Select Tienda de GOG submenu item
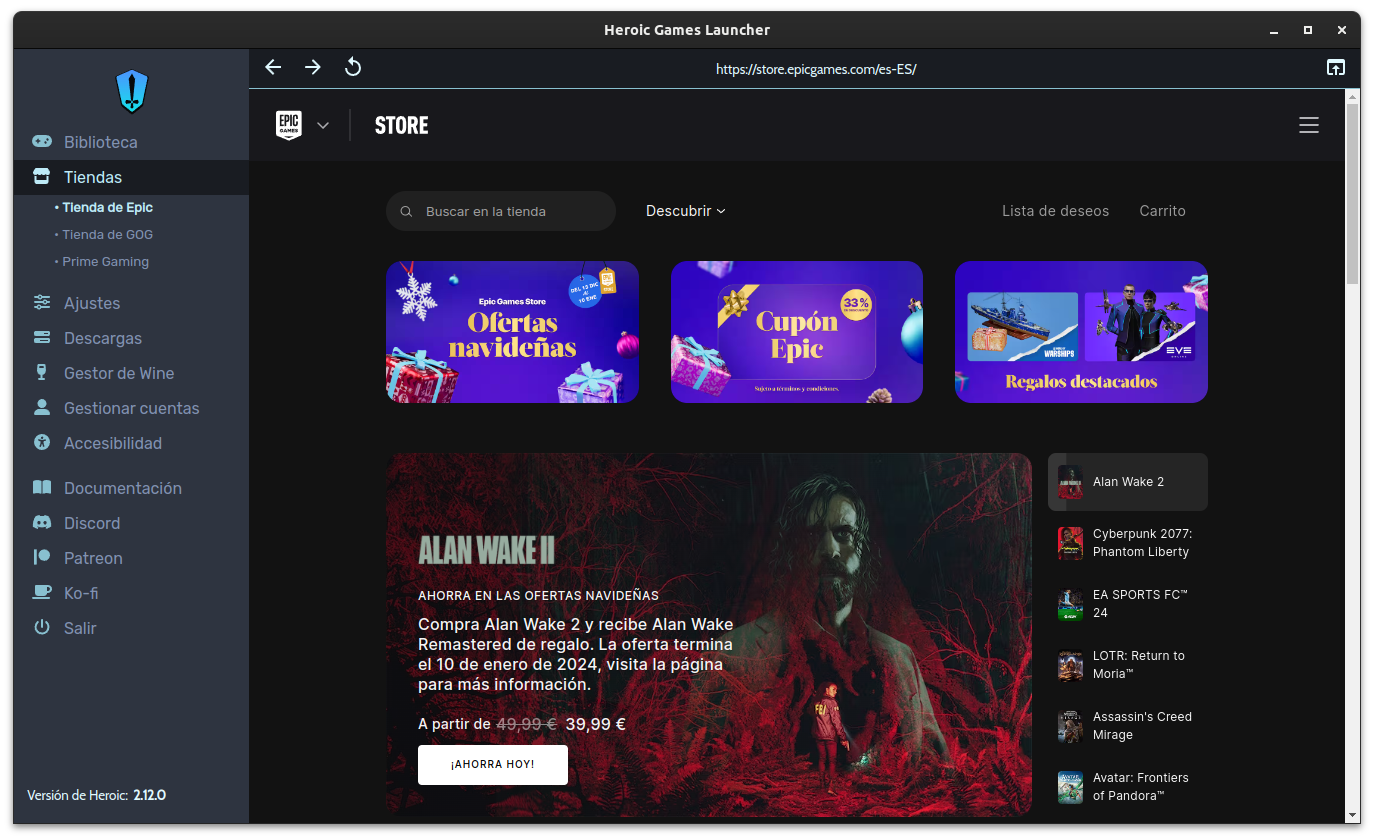This screenshot has height=840, width=1374. 107,234
